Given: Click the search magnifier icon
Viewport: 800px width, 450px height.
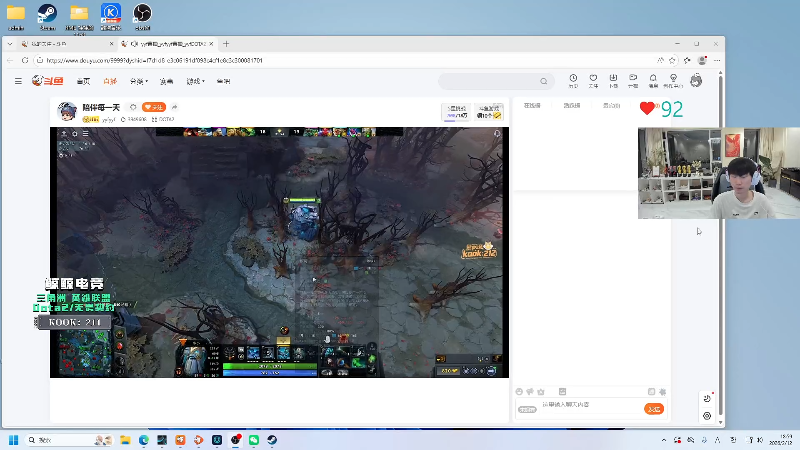Looking at the screenshot, I should click(x=543, y=81).
